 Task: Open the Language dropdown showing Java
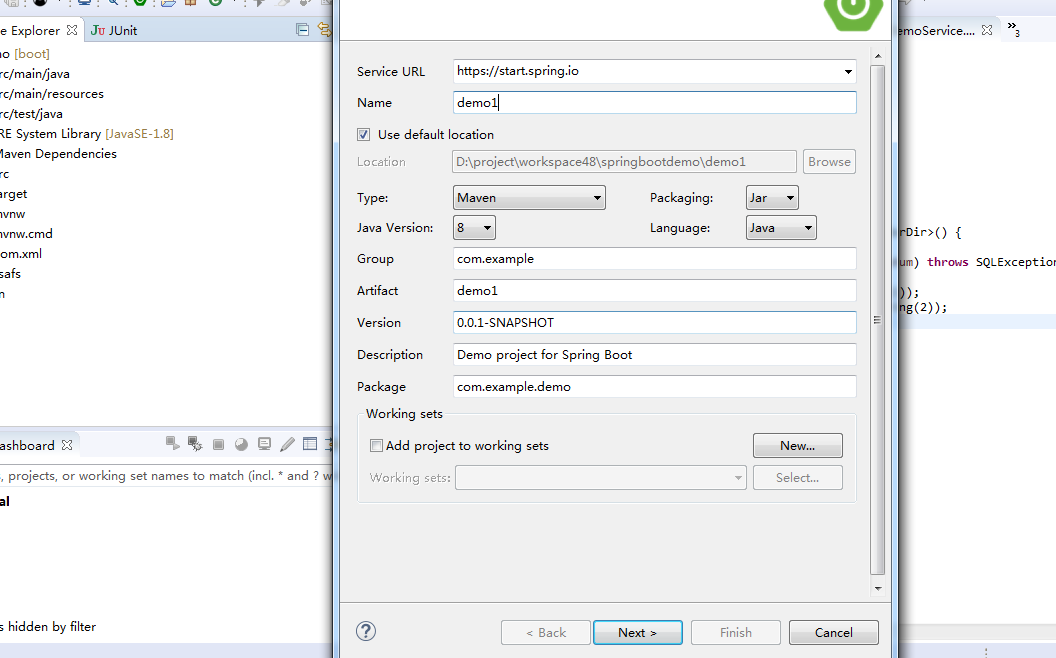click(781, 228)
